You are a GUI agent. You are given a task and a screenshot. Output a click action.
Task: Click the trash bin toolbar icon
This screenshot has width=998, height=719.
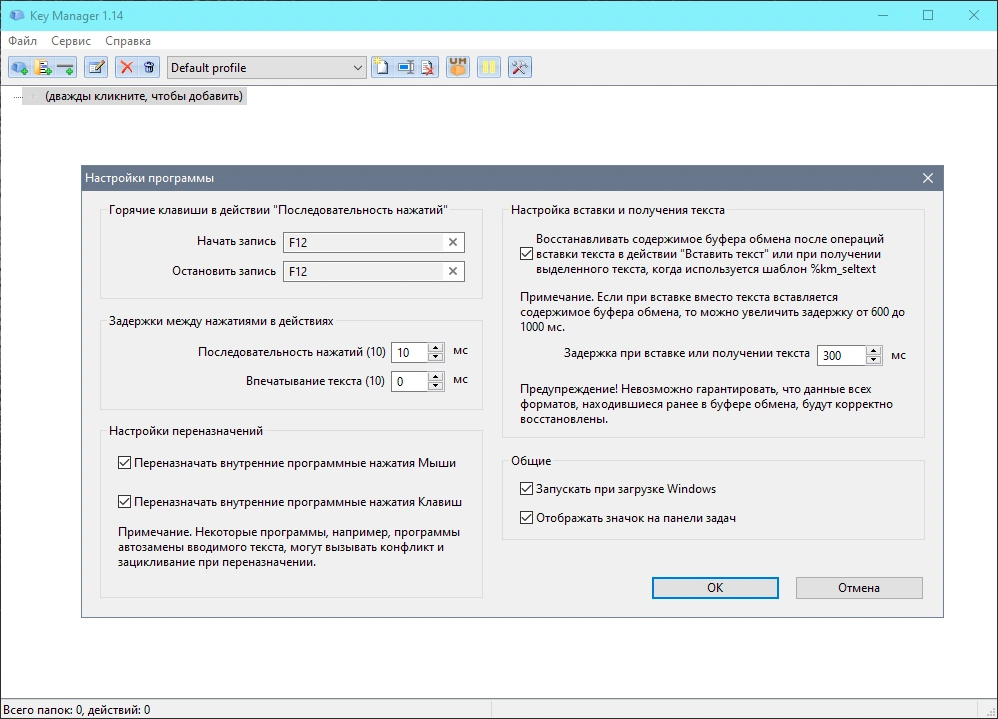[149, 67]
